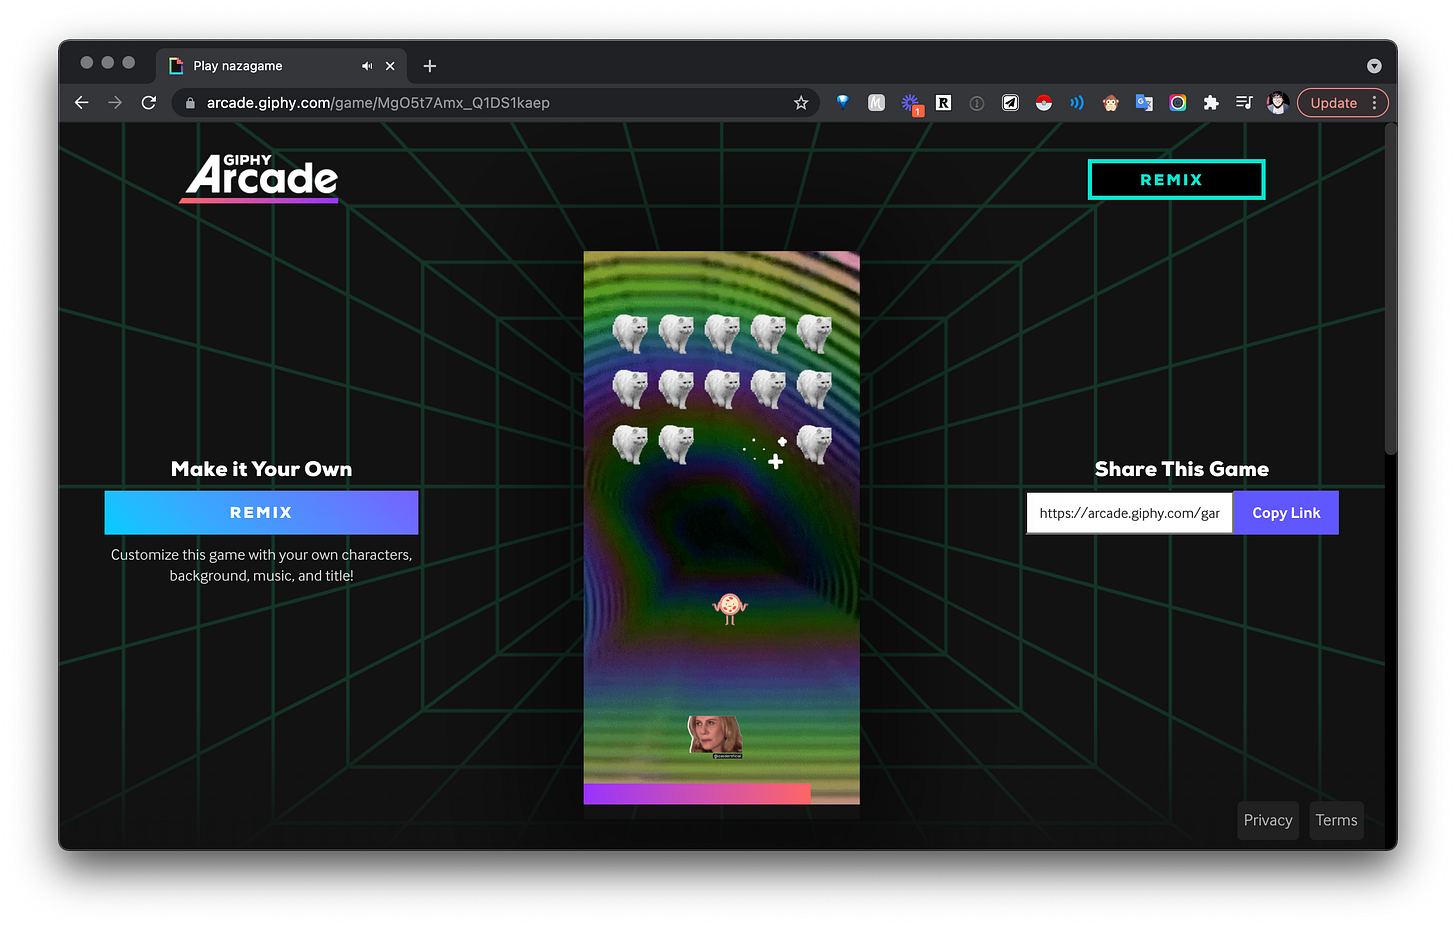Click the rainbow circle extension icon
1456x928 pixels.
(1178, 103)
